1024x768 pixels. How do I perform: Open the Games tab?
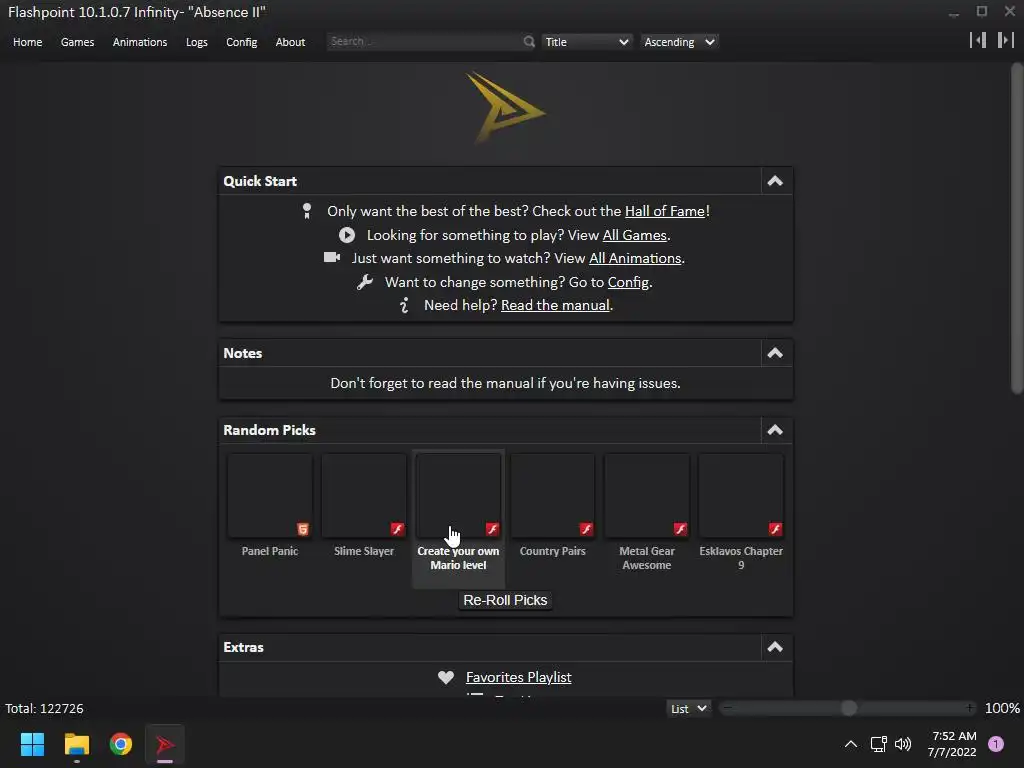pos(77,42)
